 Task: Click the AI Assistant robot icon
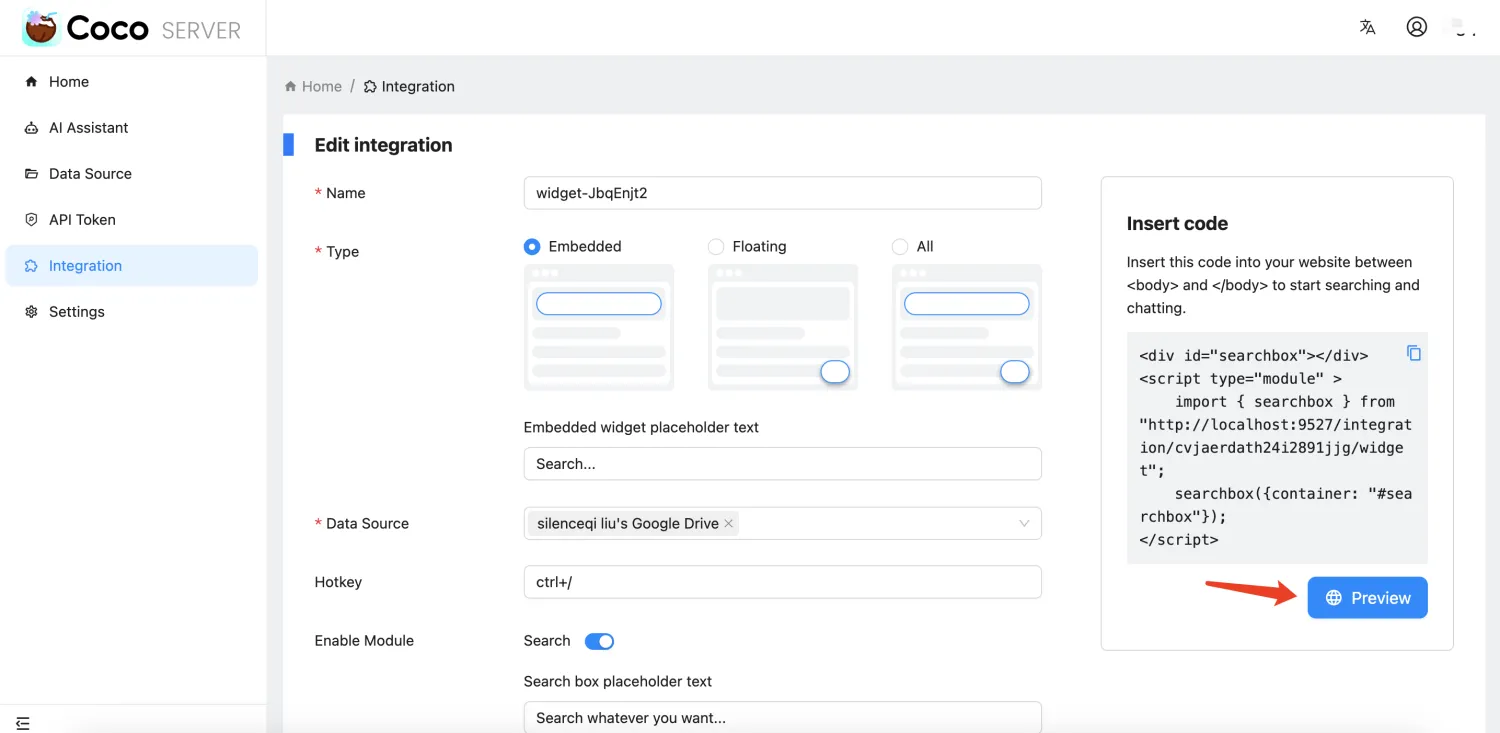pyautogui.click(x=31, y=128)
